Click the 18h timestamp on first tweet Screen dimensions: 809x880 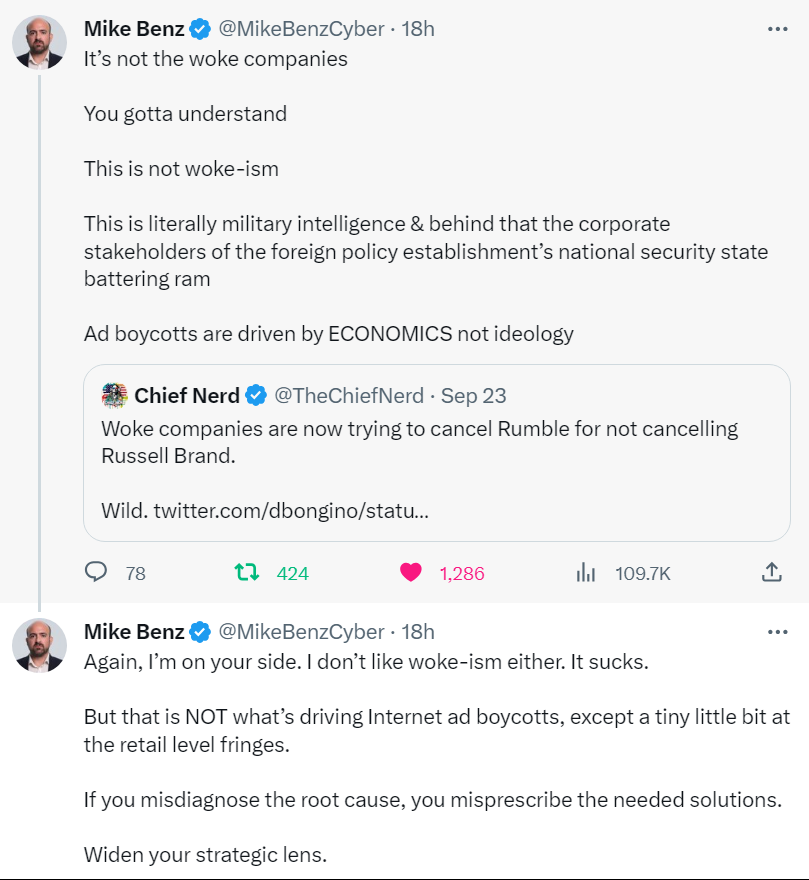click(x=418, y=29)
